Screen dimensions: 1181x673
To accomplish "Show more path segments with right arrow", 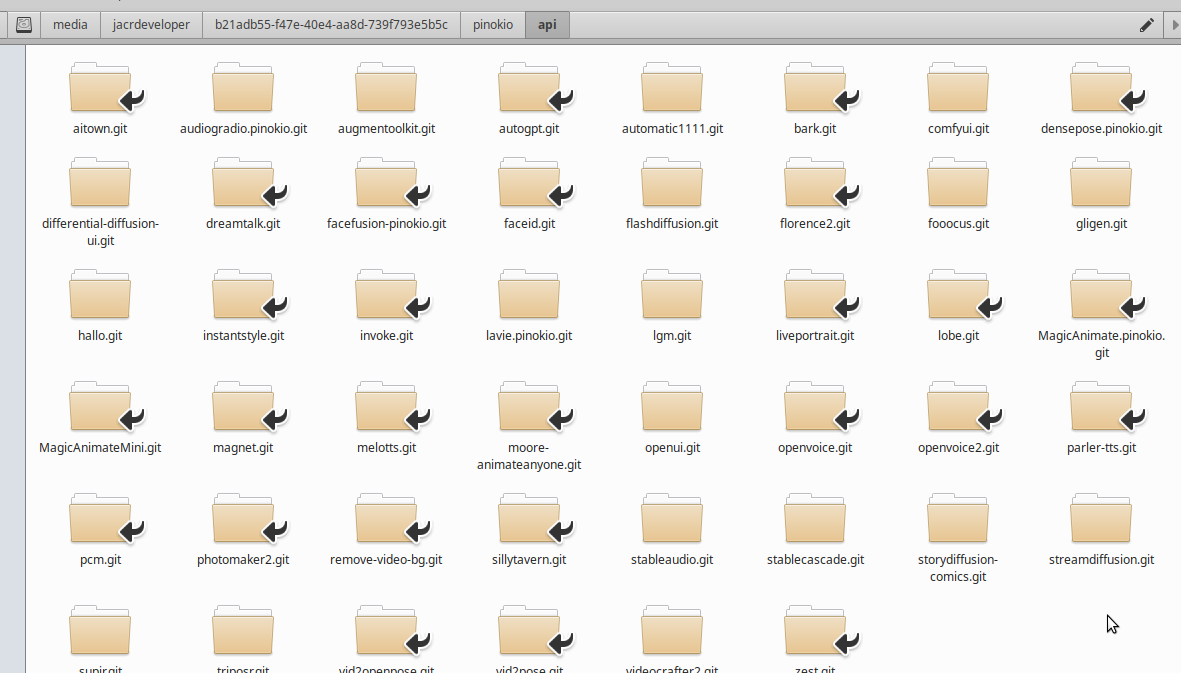I will coord(1173,25).
